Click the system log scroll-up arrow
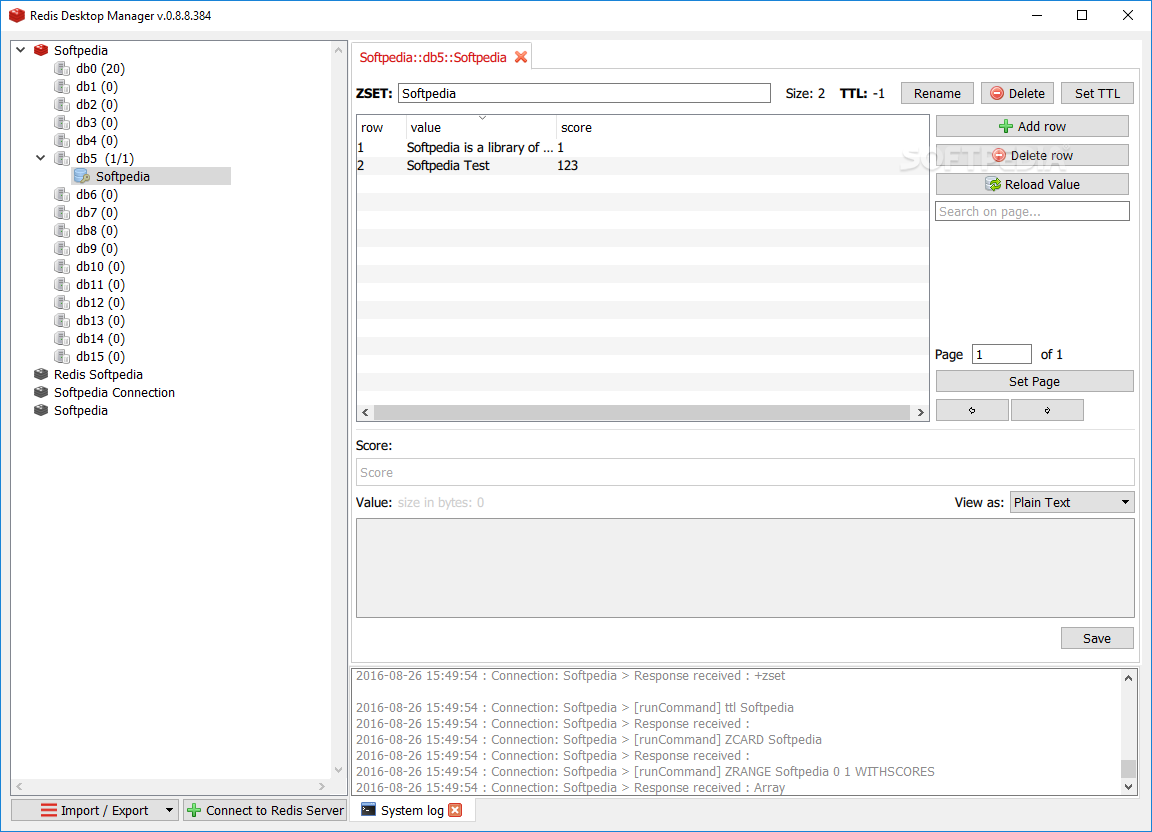Image resolution: width=1152 pixels, height=832 pixels. point(1128,678)
